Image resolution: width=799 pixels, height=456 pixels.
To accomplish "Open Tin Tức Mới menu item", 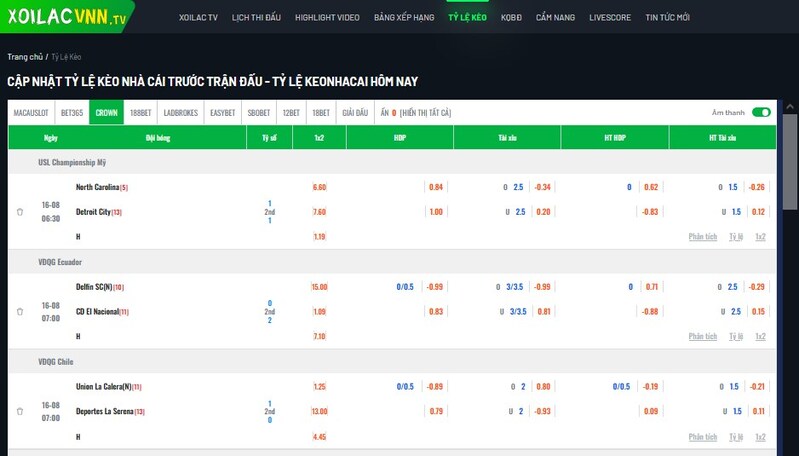I will [x=667, y=17].
